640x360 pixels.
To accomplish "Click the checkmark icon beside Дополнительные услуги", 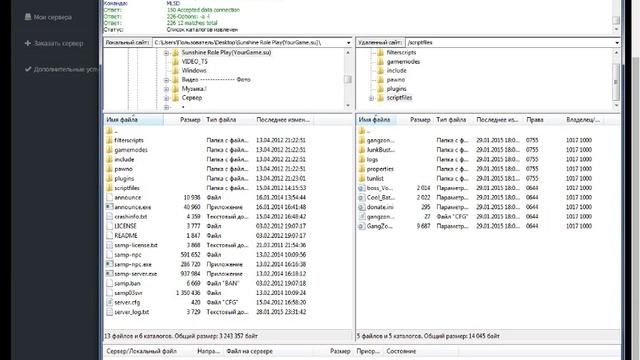I will tap(28, 69).
